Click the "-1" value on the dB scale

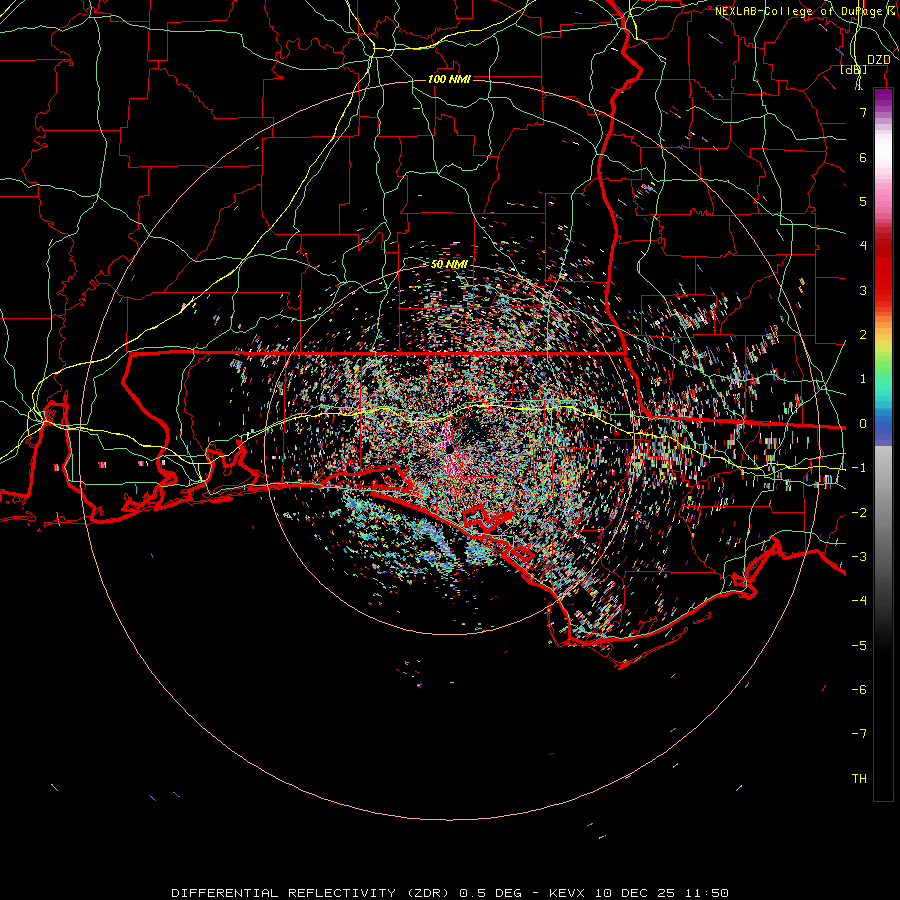coord(859,468)
